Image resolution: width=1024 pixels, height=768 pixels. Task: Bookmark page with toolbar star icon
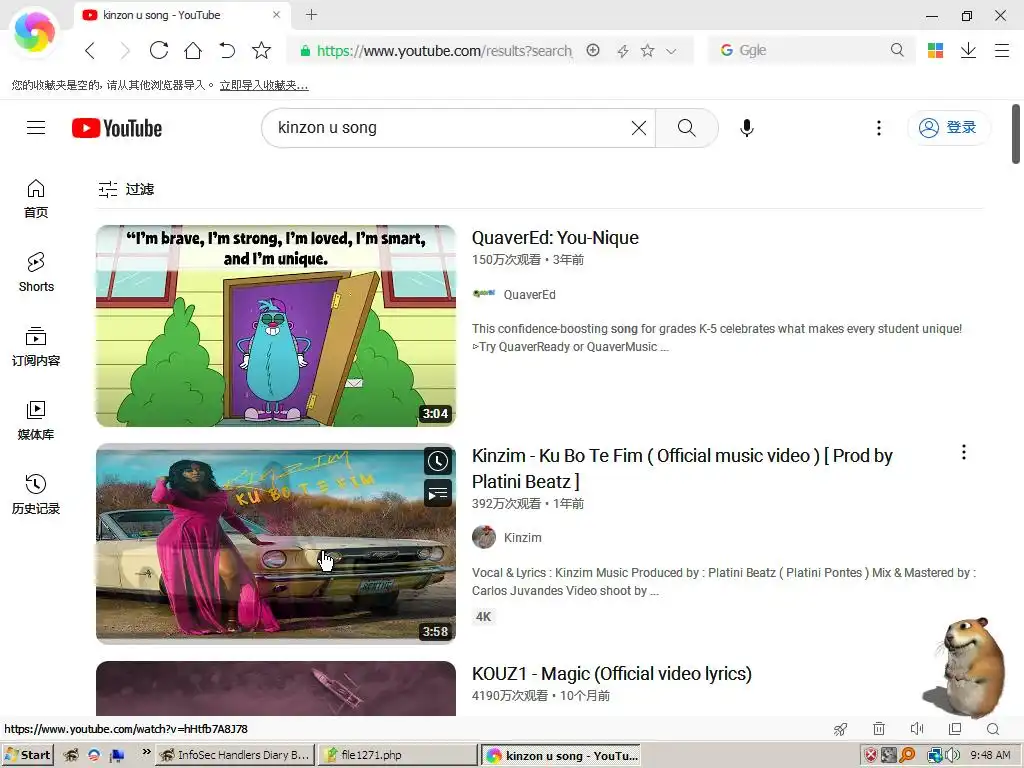pos(261,50)
